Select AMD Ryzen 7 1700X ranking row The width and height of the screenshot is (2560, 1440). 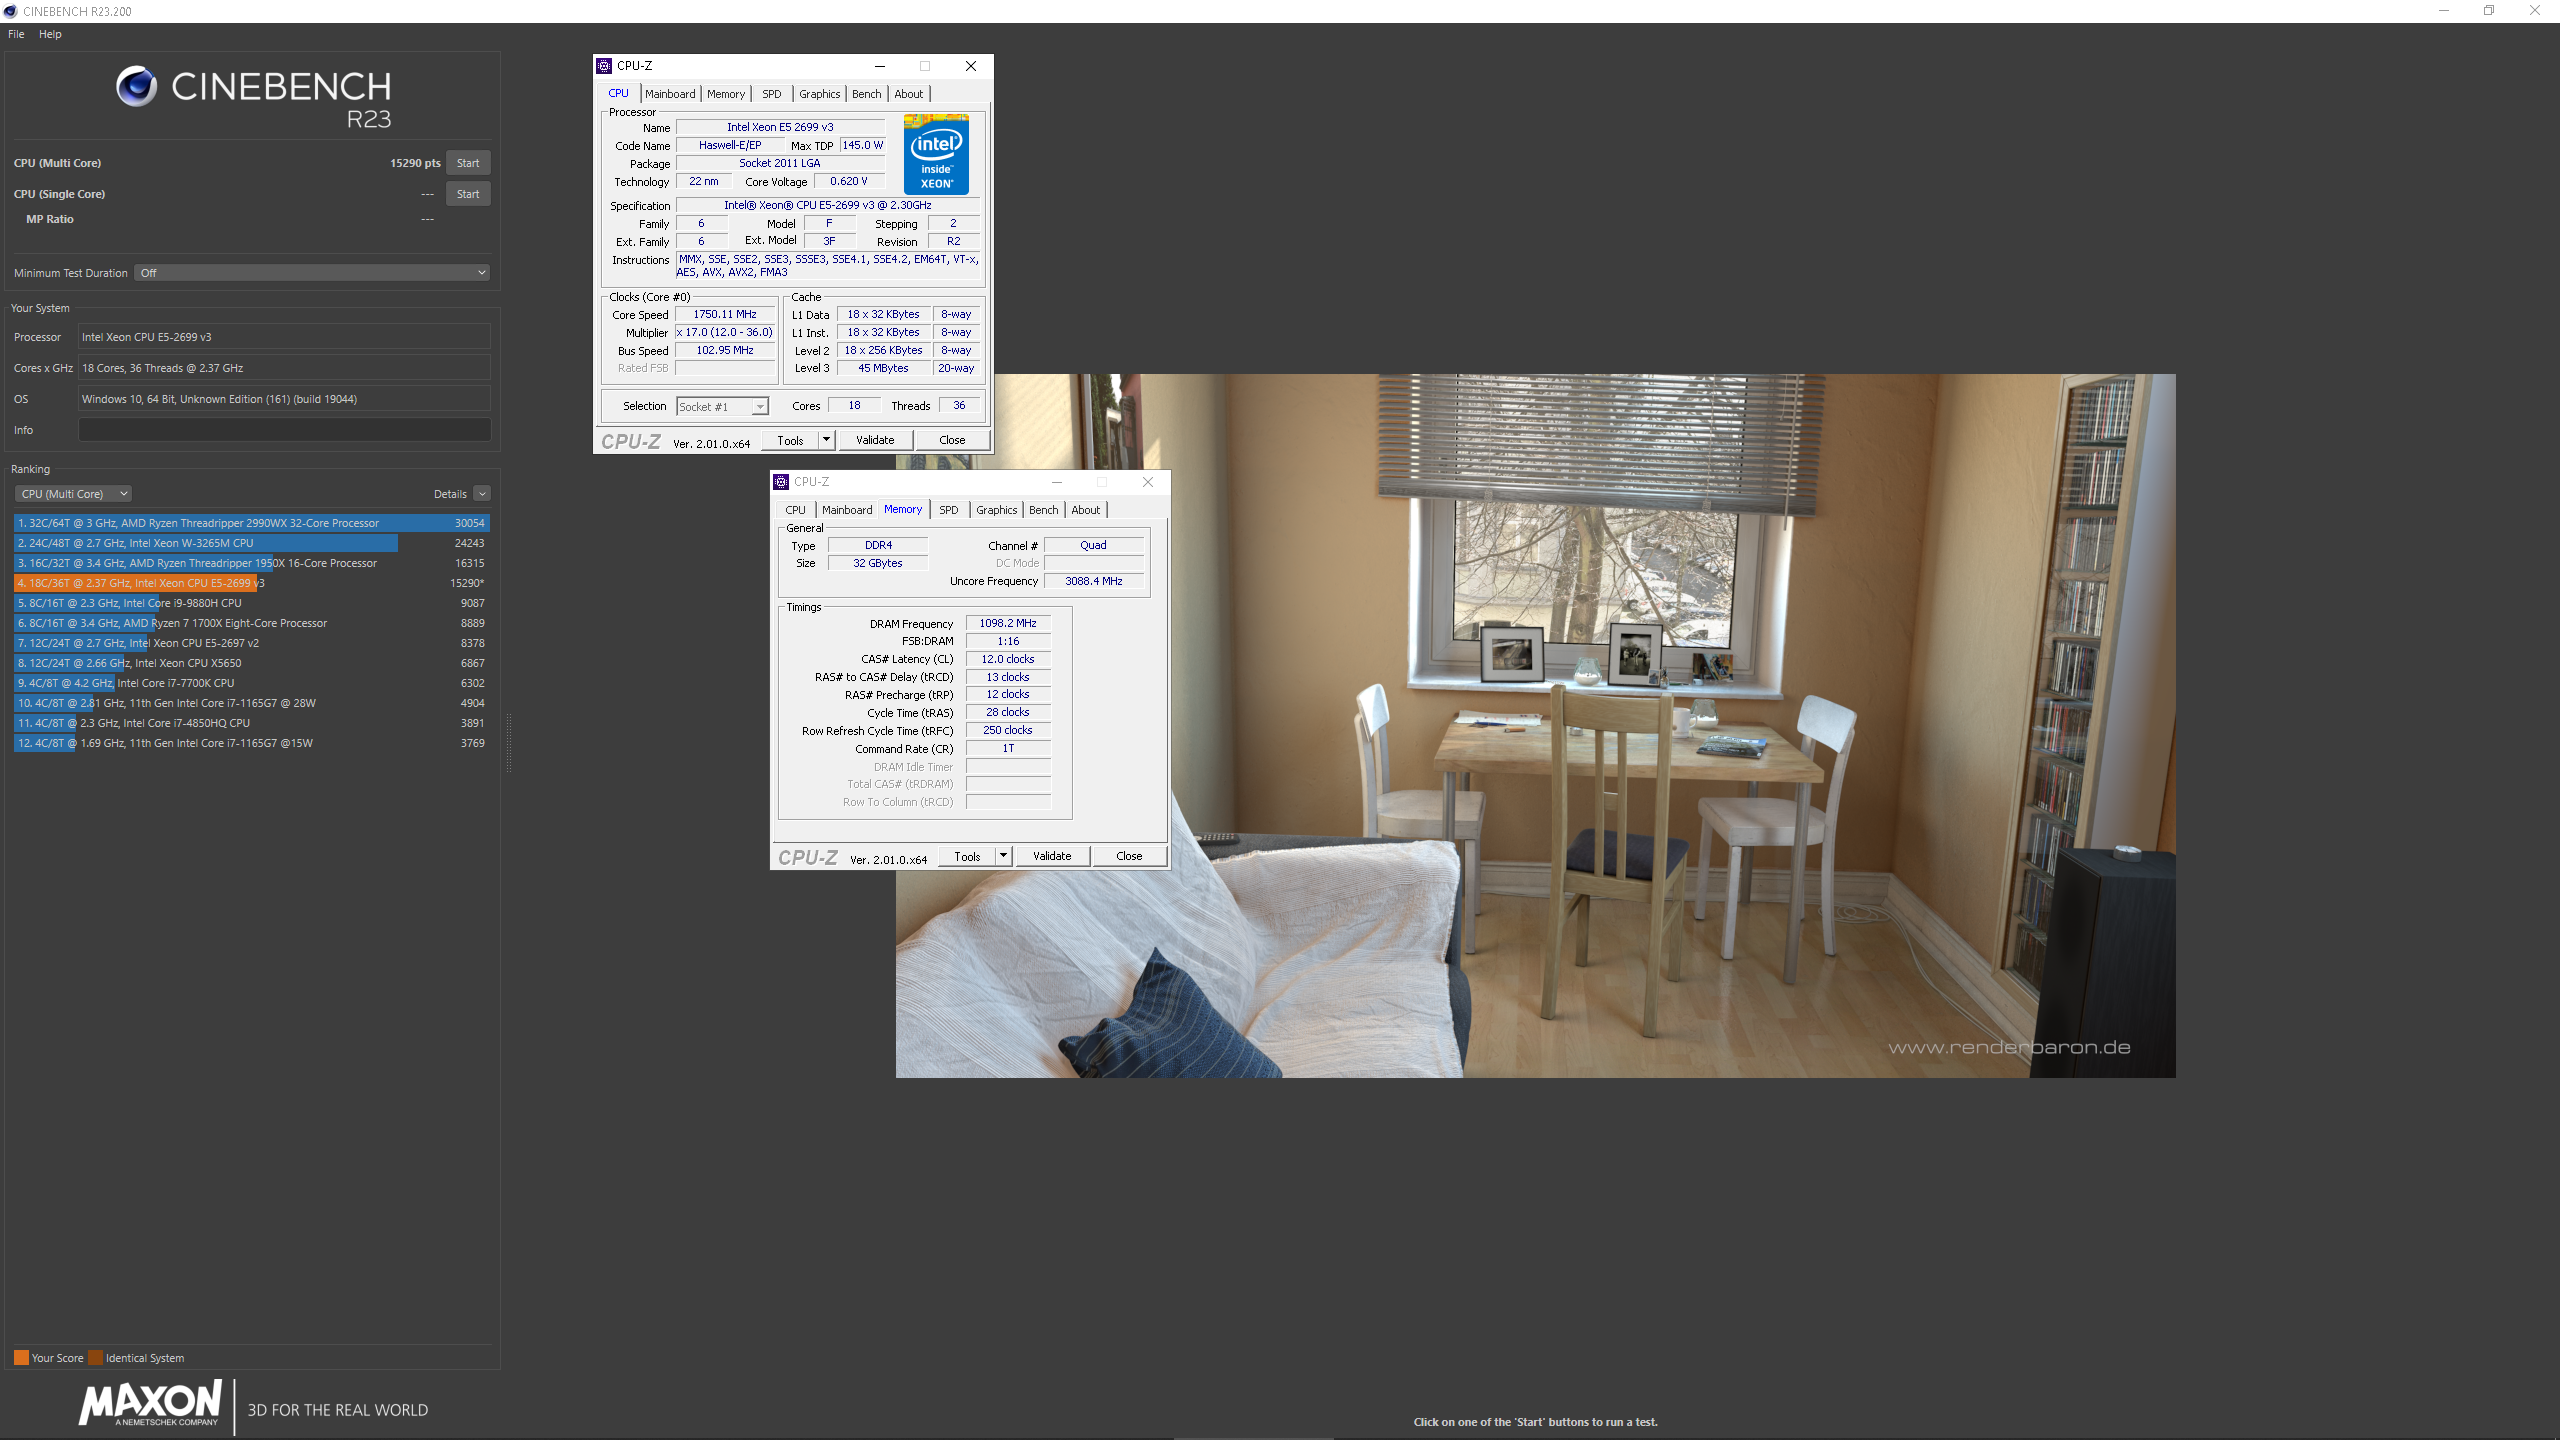click(x=251, y=623)
